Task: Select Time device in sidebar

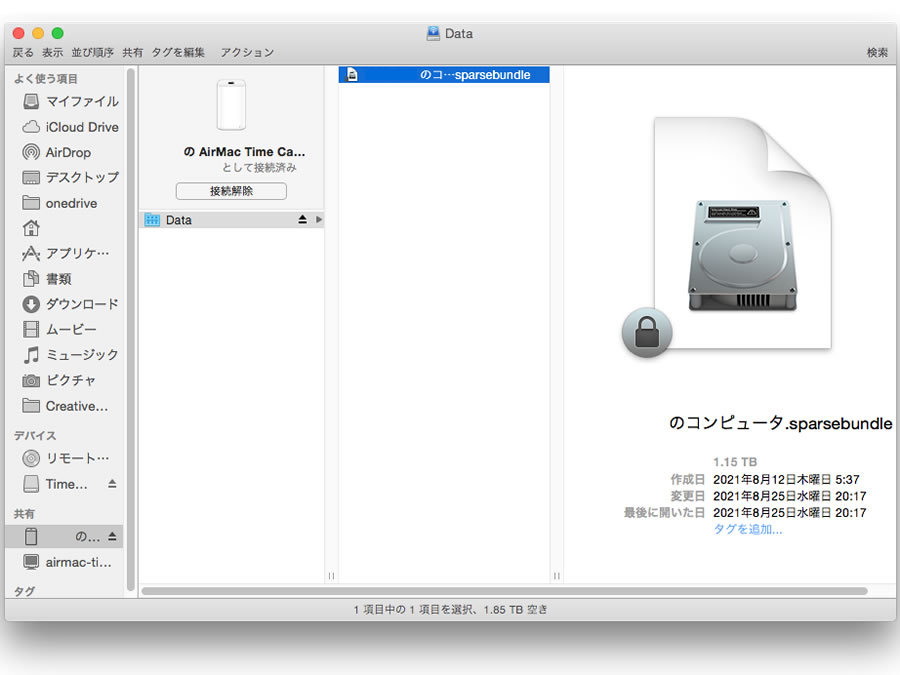Action: tap(56, 484)
